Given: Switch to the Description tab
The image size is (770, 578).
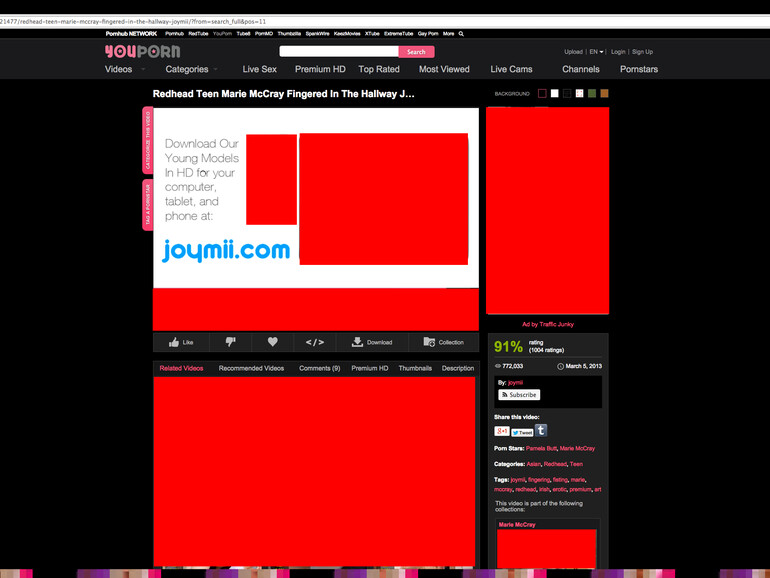Looking at the screenshot, I should 458,368.
